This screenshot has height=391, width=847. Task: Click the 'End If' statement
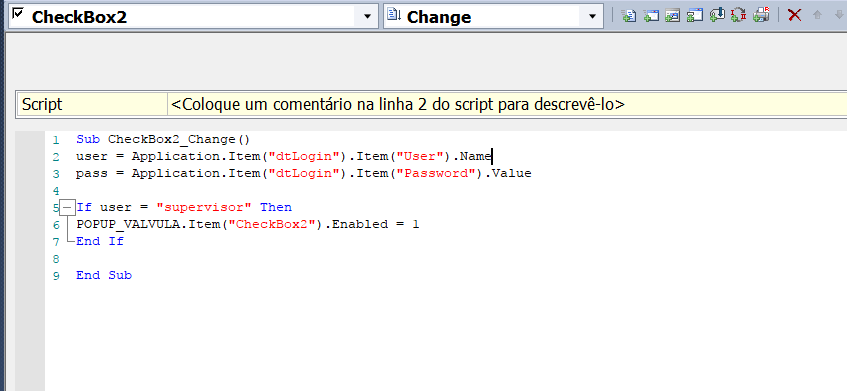click(100, 241)
